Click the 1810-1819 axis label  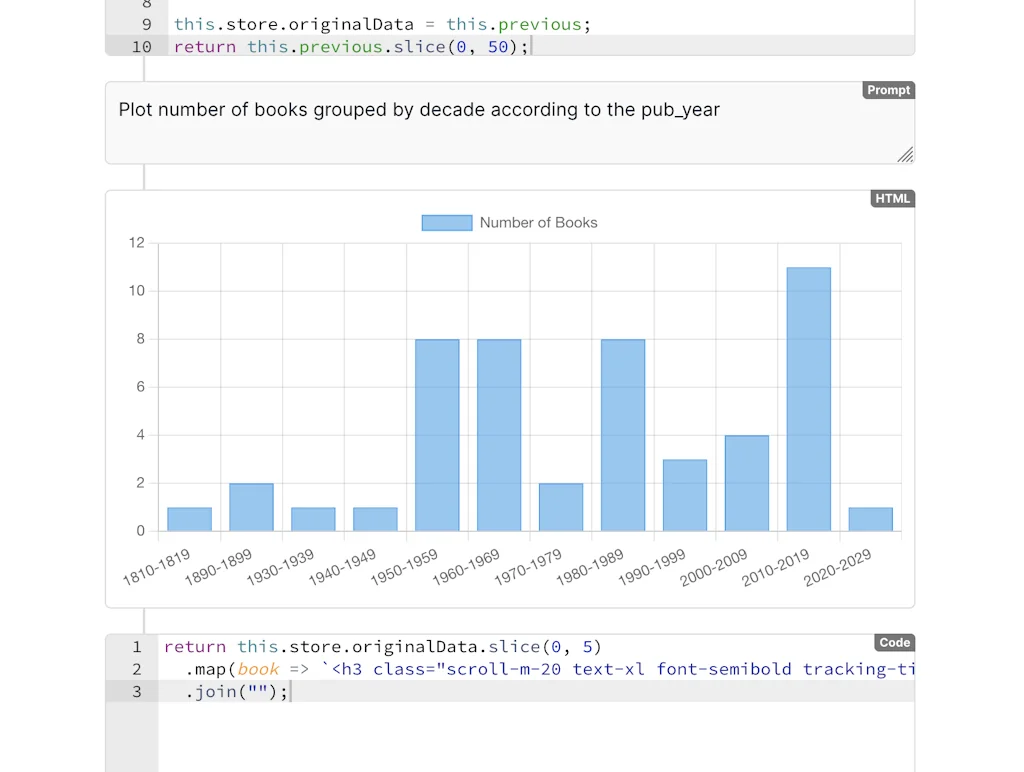coord(155,568)
